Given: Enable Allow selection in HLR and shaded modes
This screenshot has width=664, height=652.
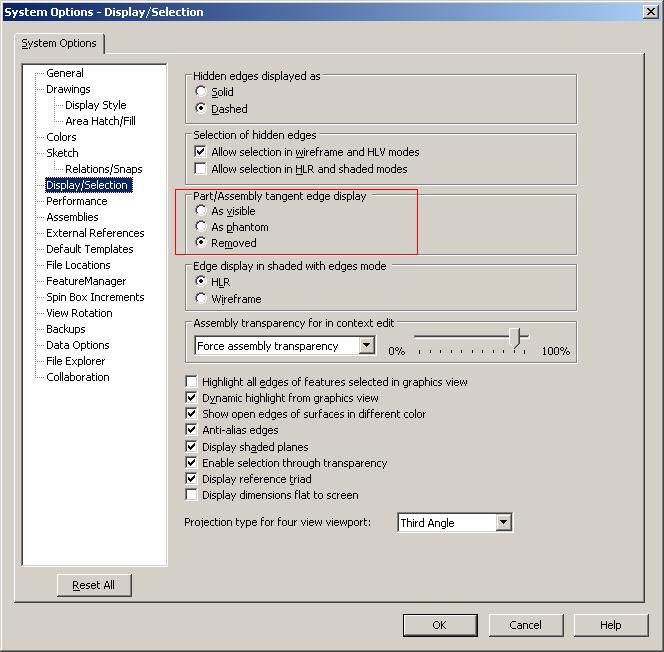Looking at the screenshot, I should click(200, 169).
